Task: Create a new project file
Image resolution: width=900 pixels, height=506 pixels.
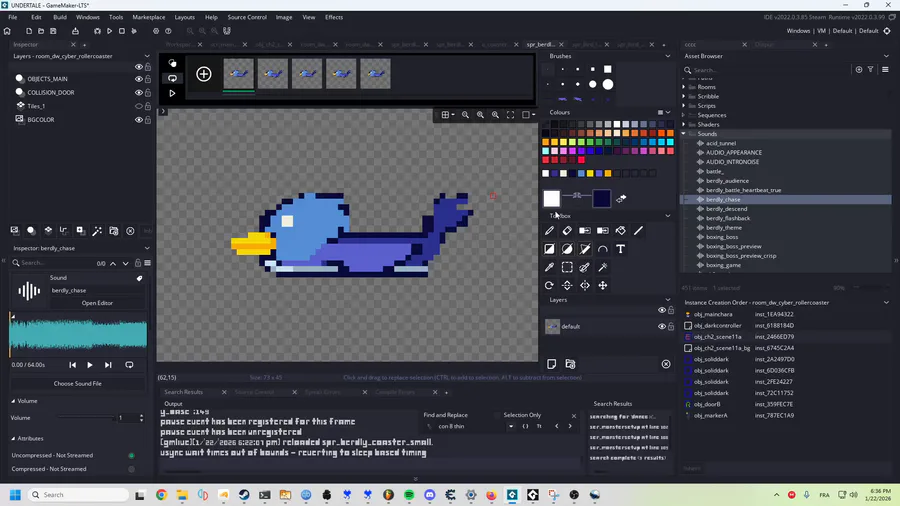Action: coord(29,31)
